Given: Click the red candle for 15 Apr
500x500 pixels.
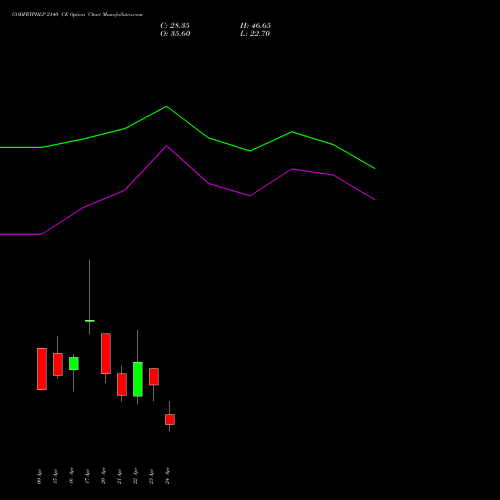Looking at the screenshot, I should tap(58, 364).
